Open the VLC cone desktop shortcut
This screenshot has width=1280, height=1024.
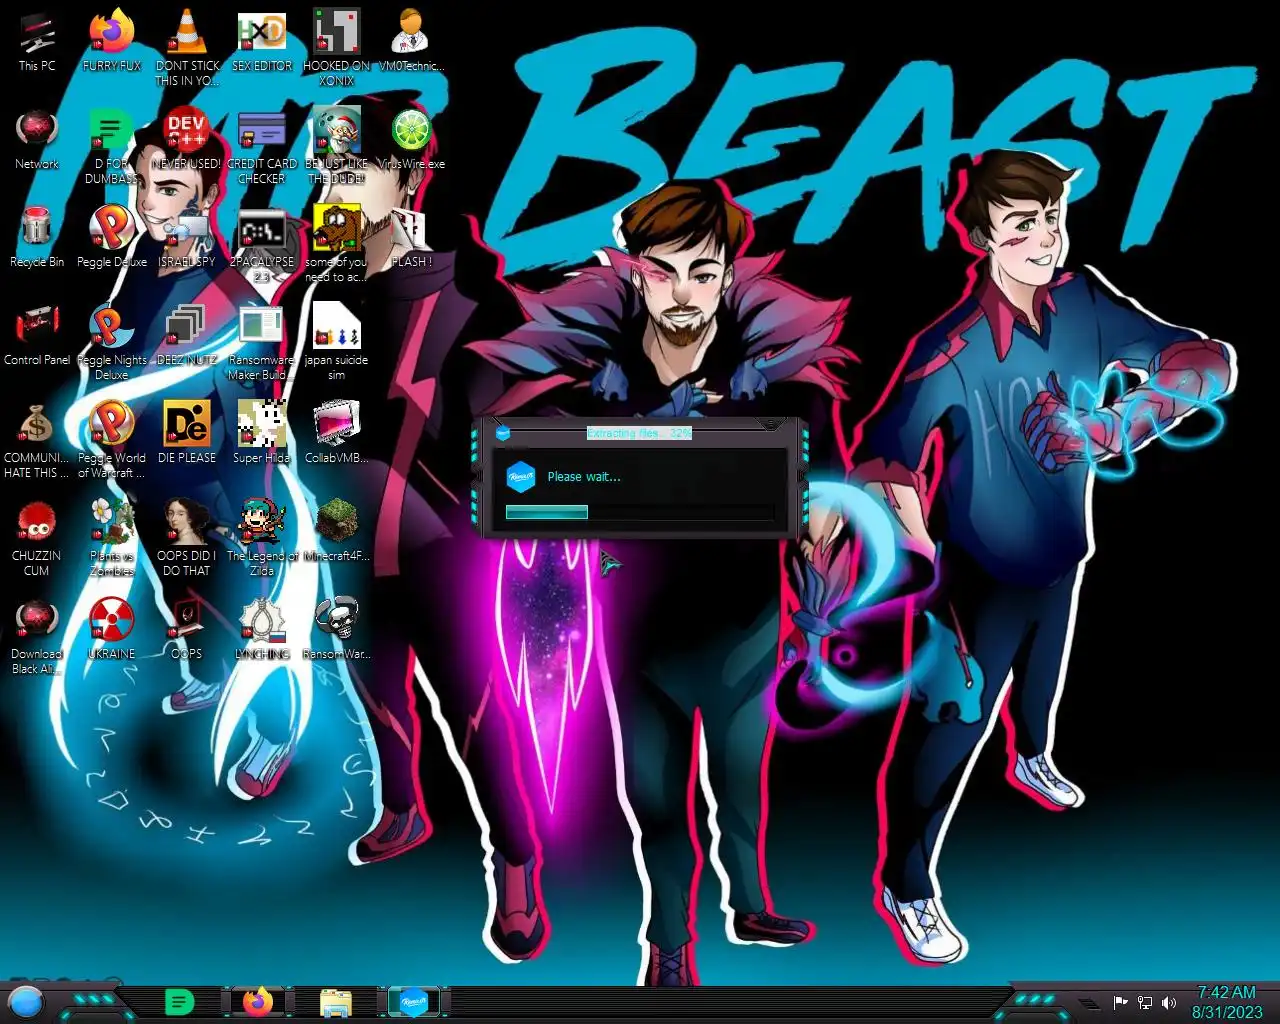[x=187, y=47]
